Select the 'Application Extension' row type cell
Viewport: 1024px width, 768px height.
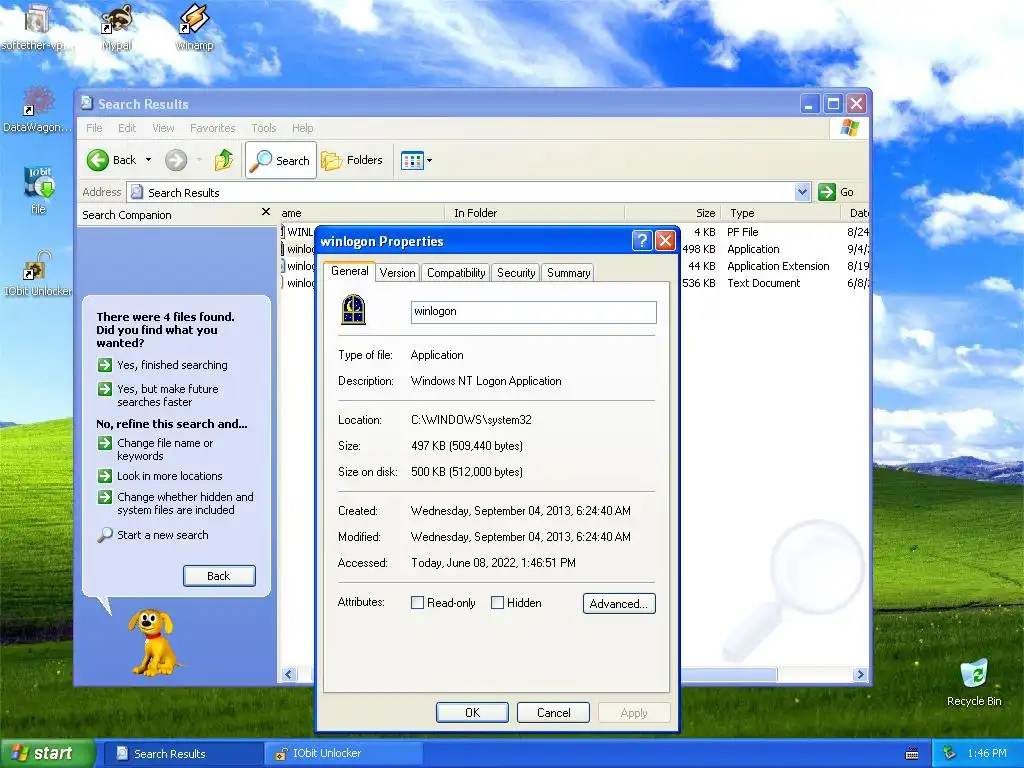point(778,266)
